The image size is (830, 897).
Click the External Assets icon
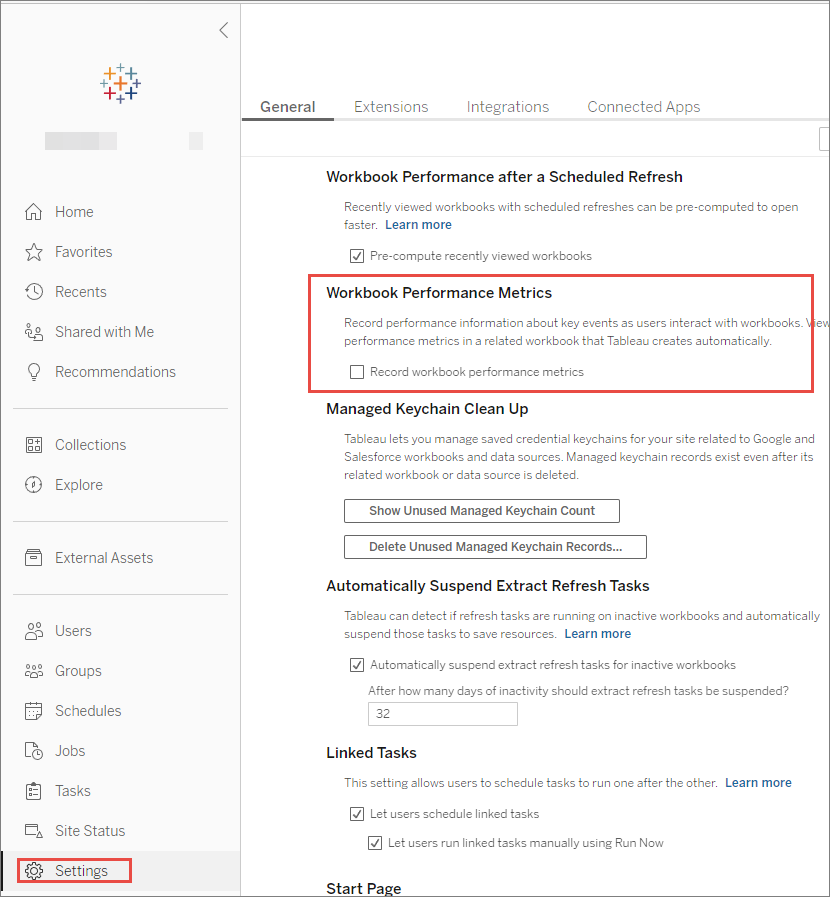tap(34, 558)
